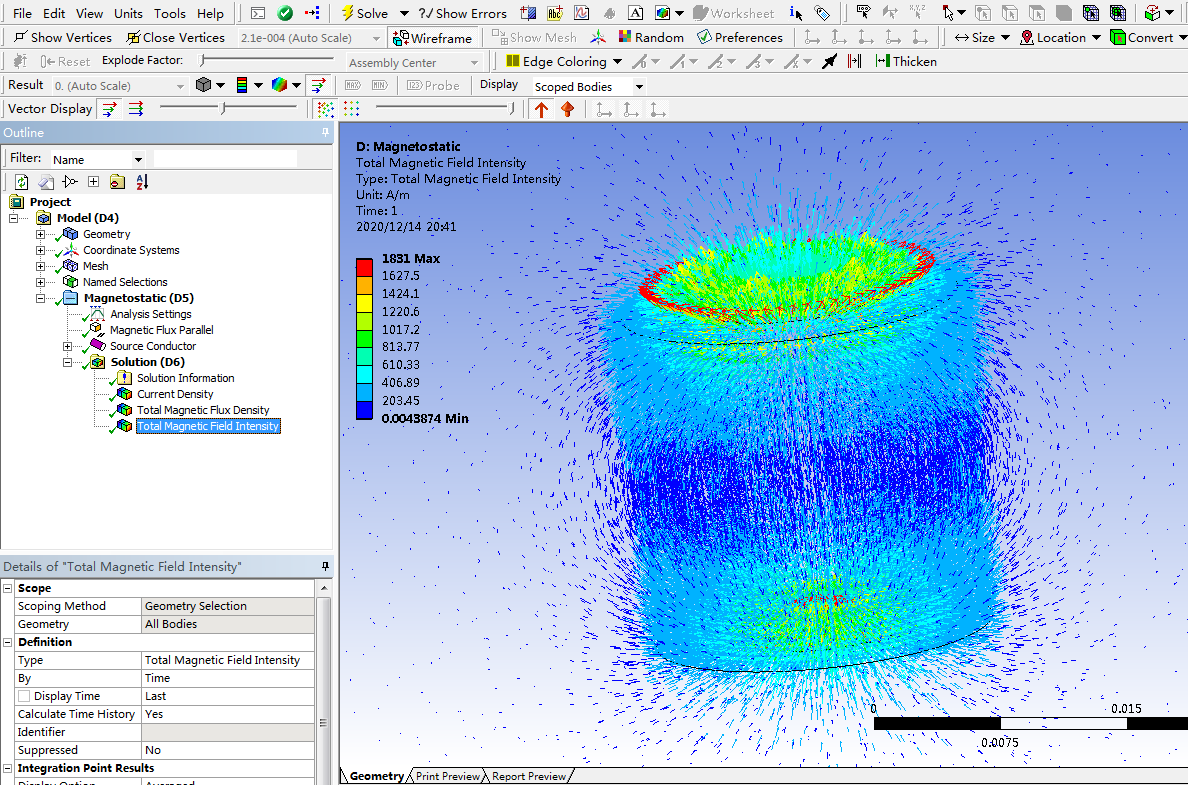1188x785 pixels.
Task: Enable the Display Time checkbox
Action: point(24,696)
